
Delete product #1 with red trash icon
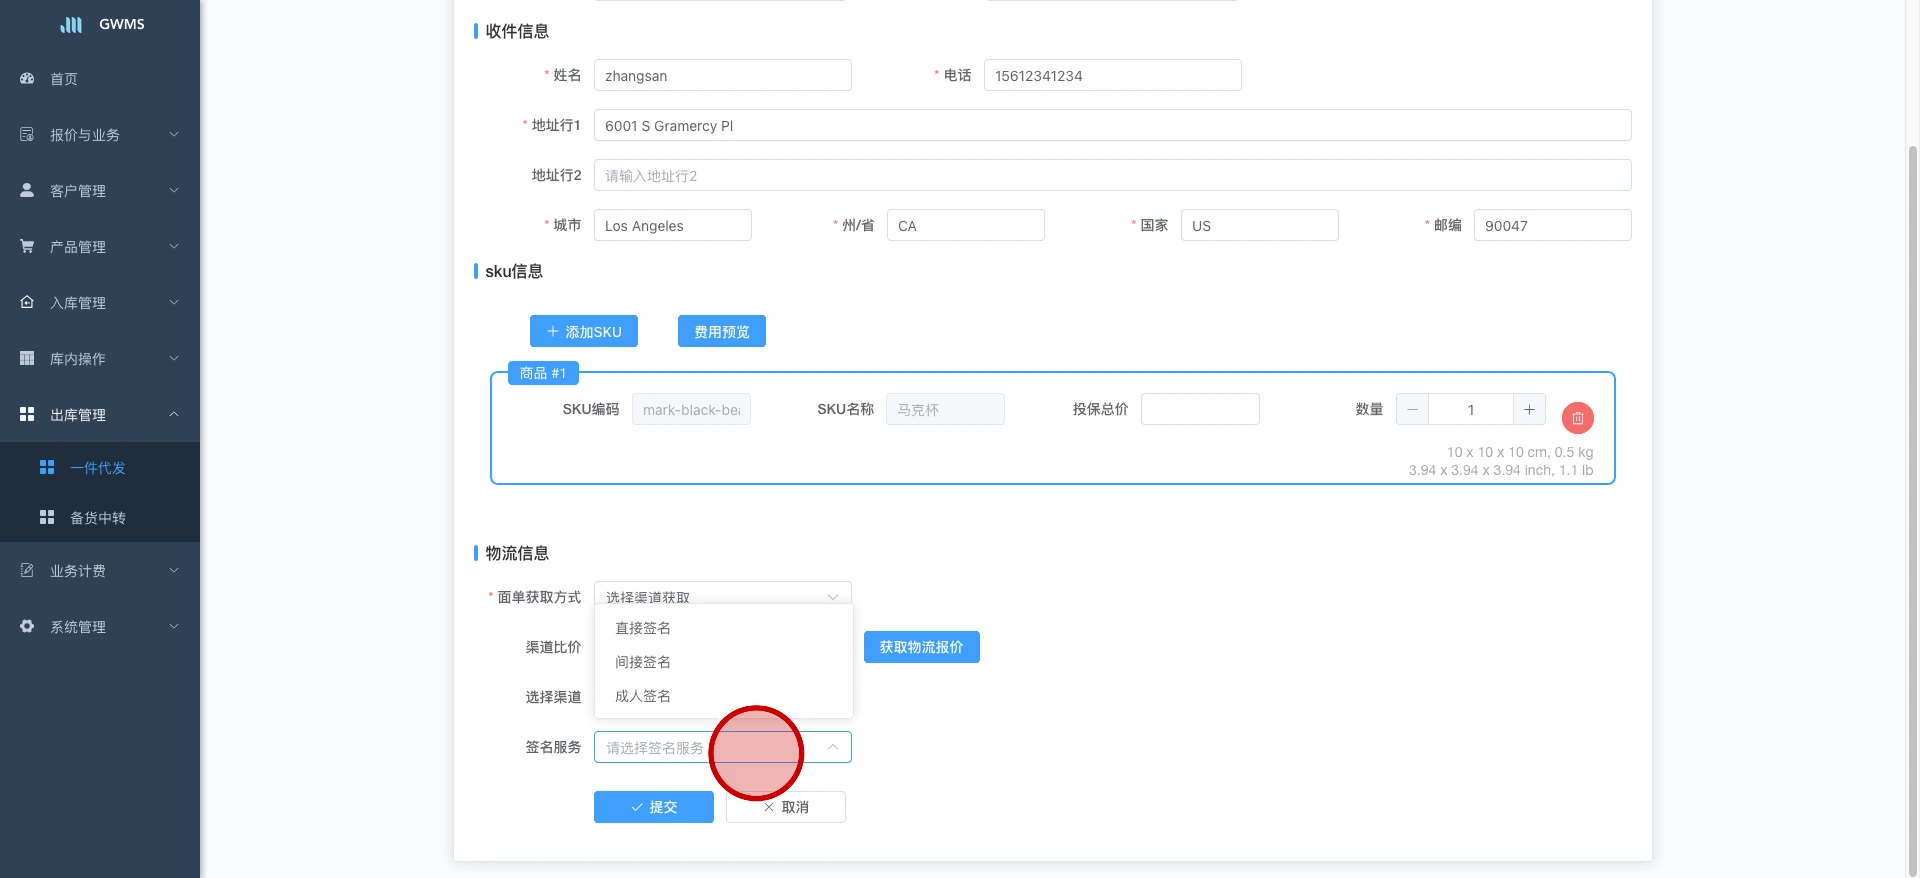click(x=1577, y=418)
